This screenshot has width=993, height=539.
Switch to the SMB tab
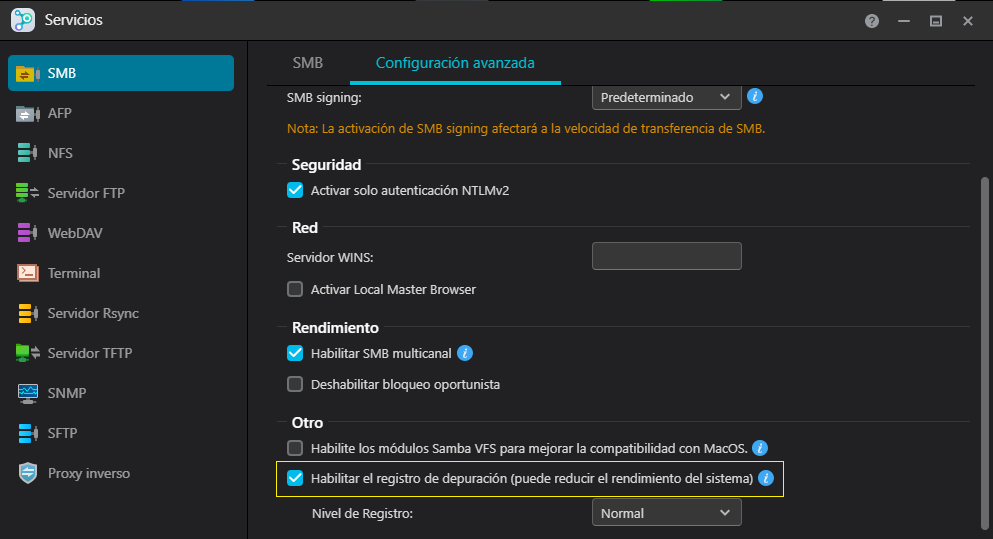pyautogui.click(x=307, y=63)
